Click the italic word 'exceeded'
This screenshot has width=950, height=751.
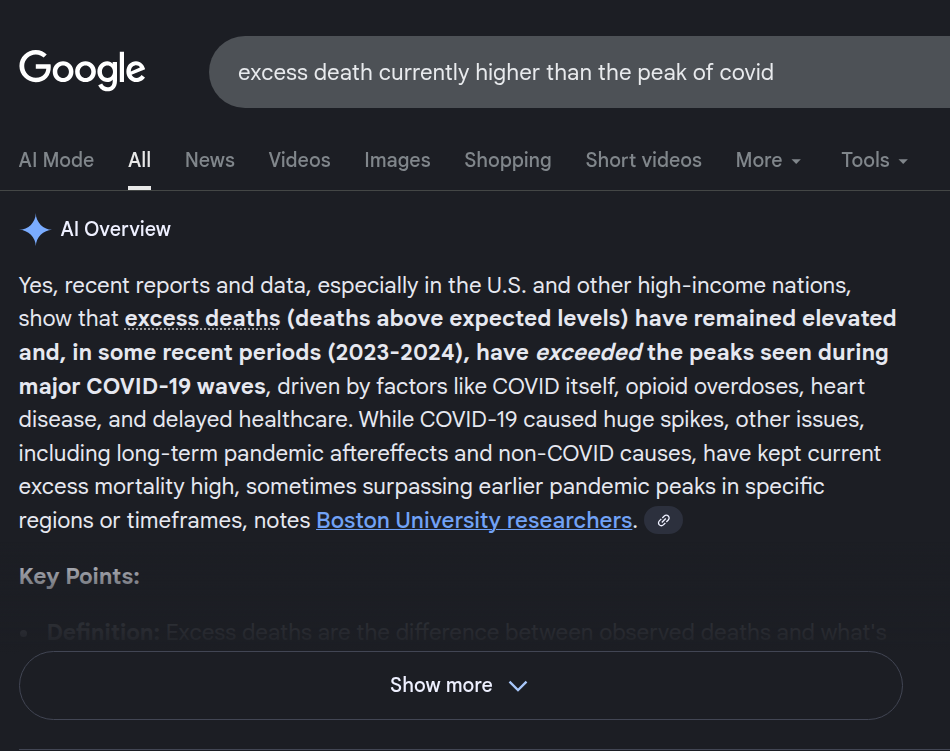(588, 352)
